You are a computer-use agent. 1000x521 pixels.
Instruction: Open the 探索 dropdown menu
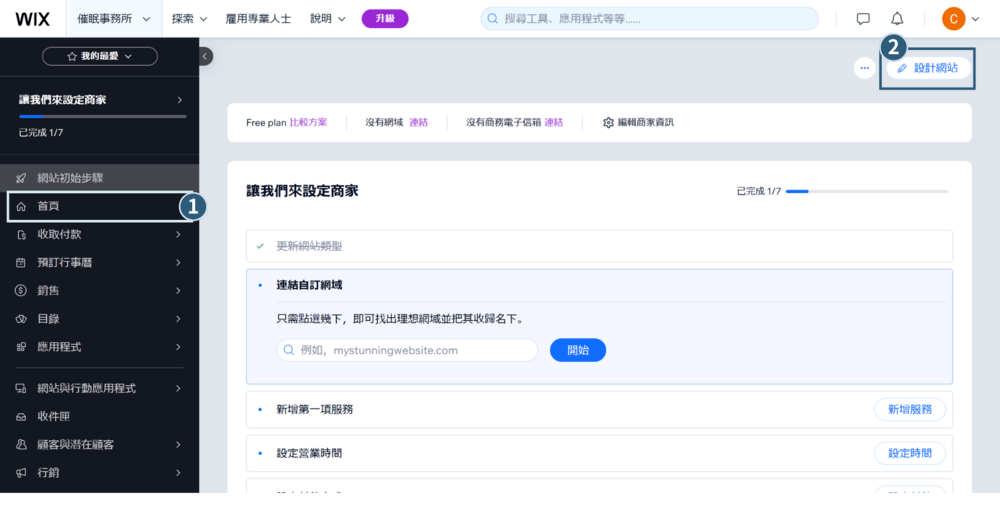click(189, 19)
